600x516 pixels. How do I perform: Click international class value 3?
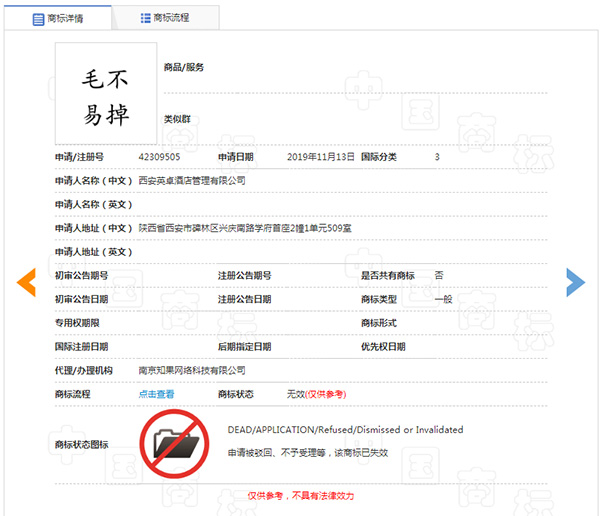click(437, 157)
